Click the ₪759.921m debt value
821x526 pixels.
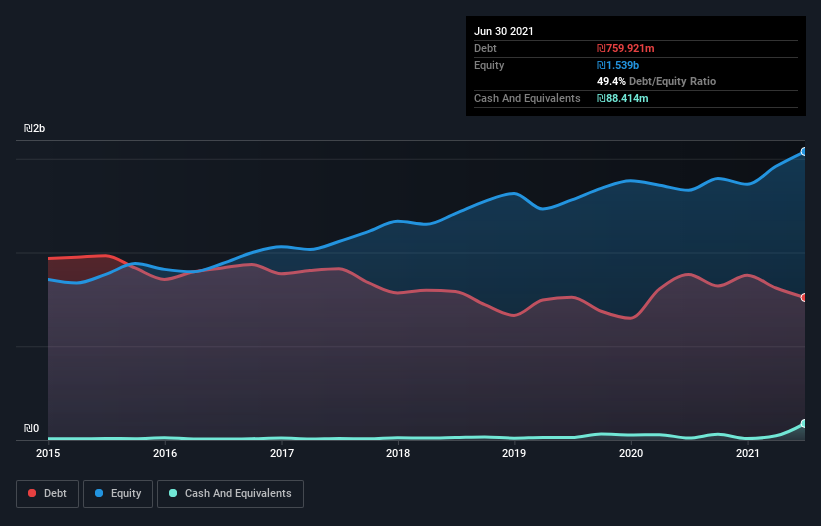[626, 48]
